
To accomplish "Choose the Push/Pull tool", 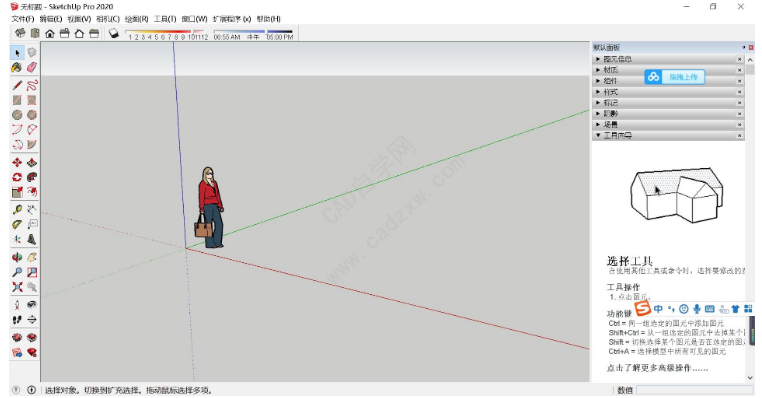I will pyautogui.click(x=32, y=162).
